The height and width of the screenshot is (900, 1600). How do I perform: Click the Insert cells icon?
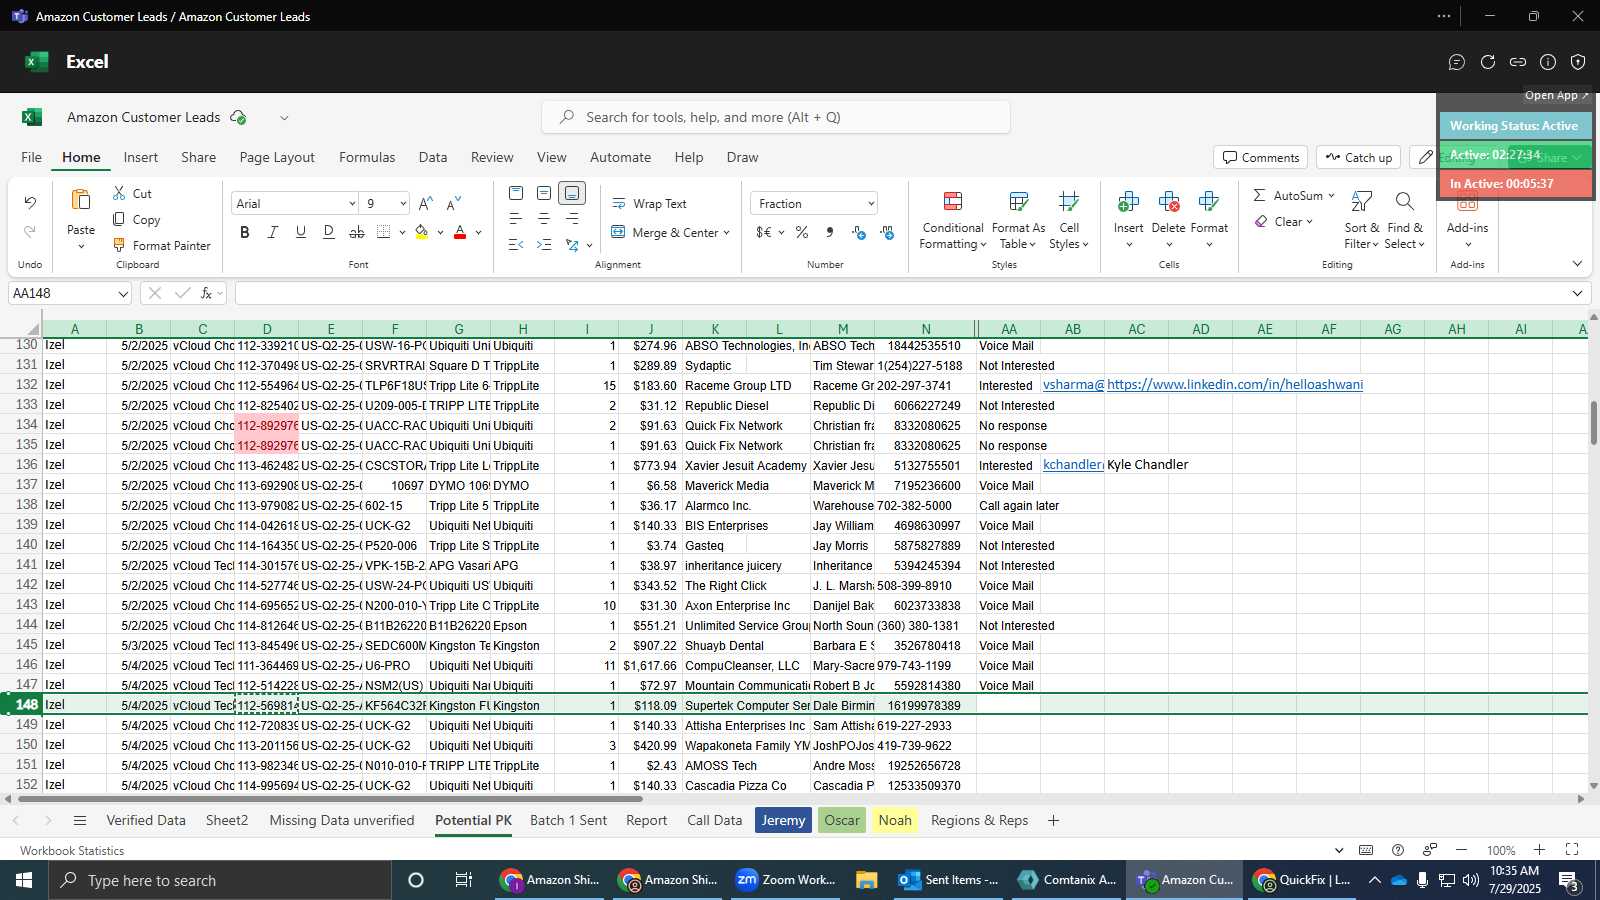click(1128, 202)
